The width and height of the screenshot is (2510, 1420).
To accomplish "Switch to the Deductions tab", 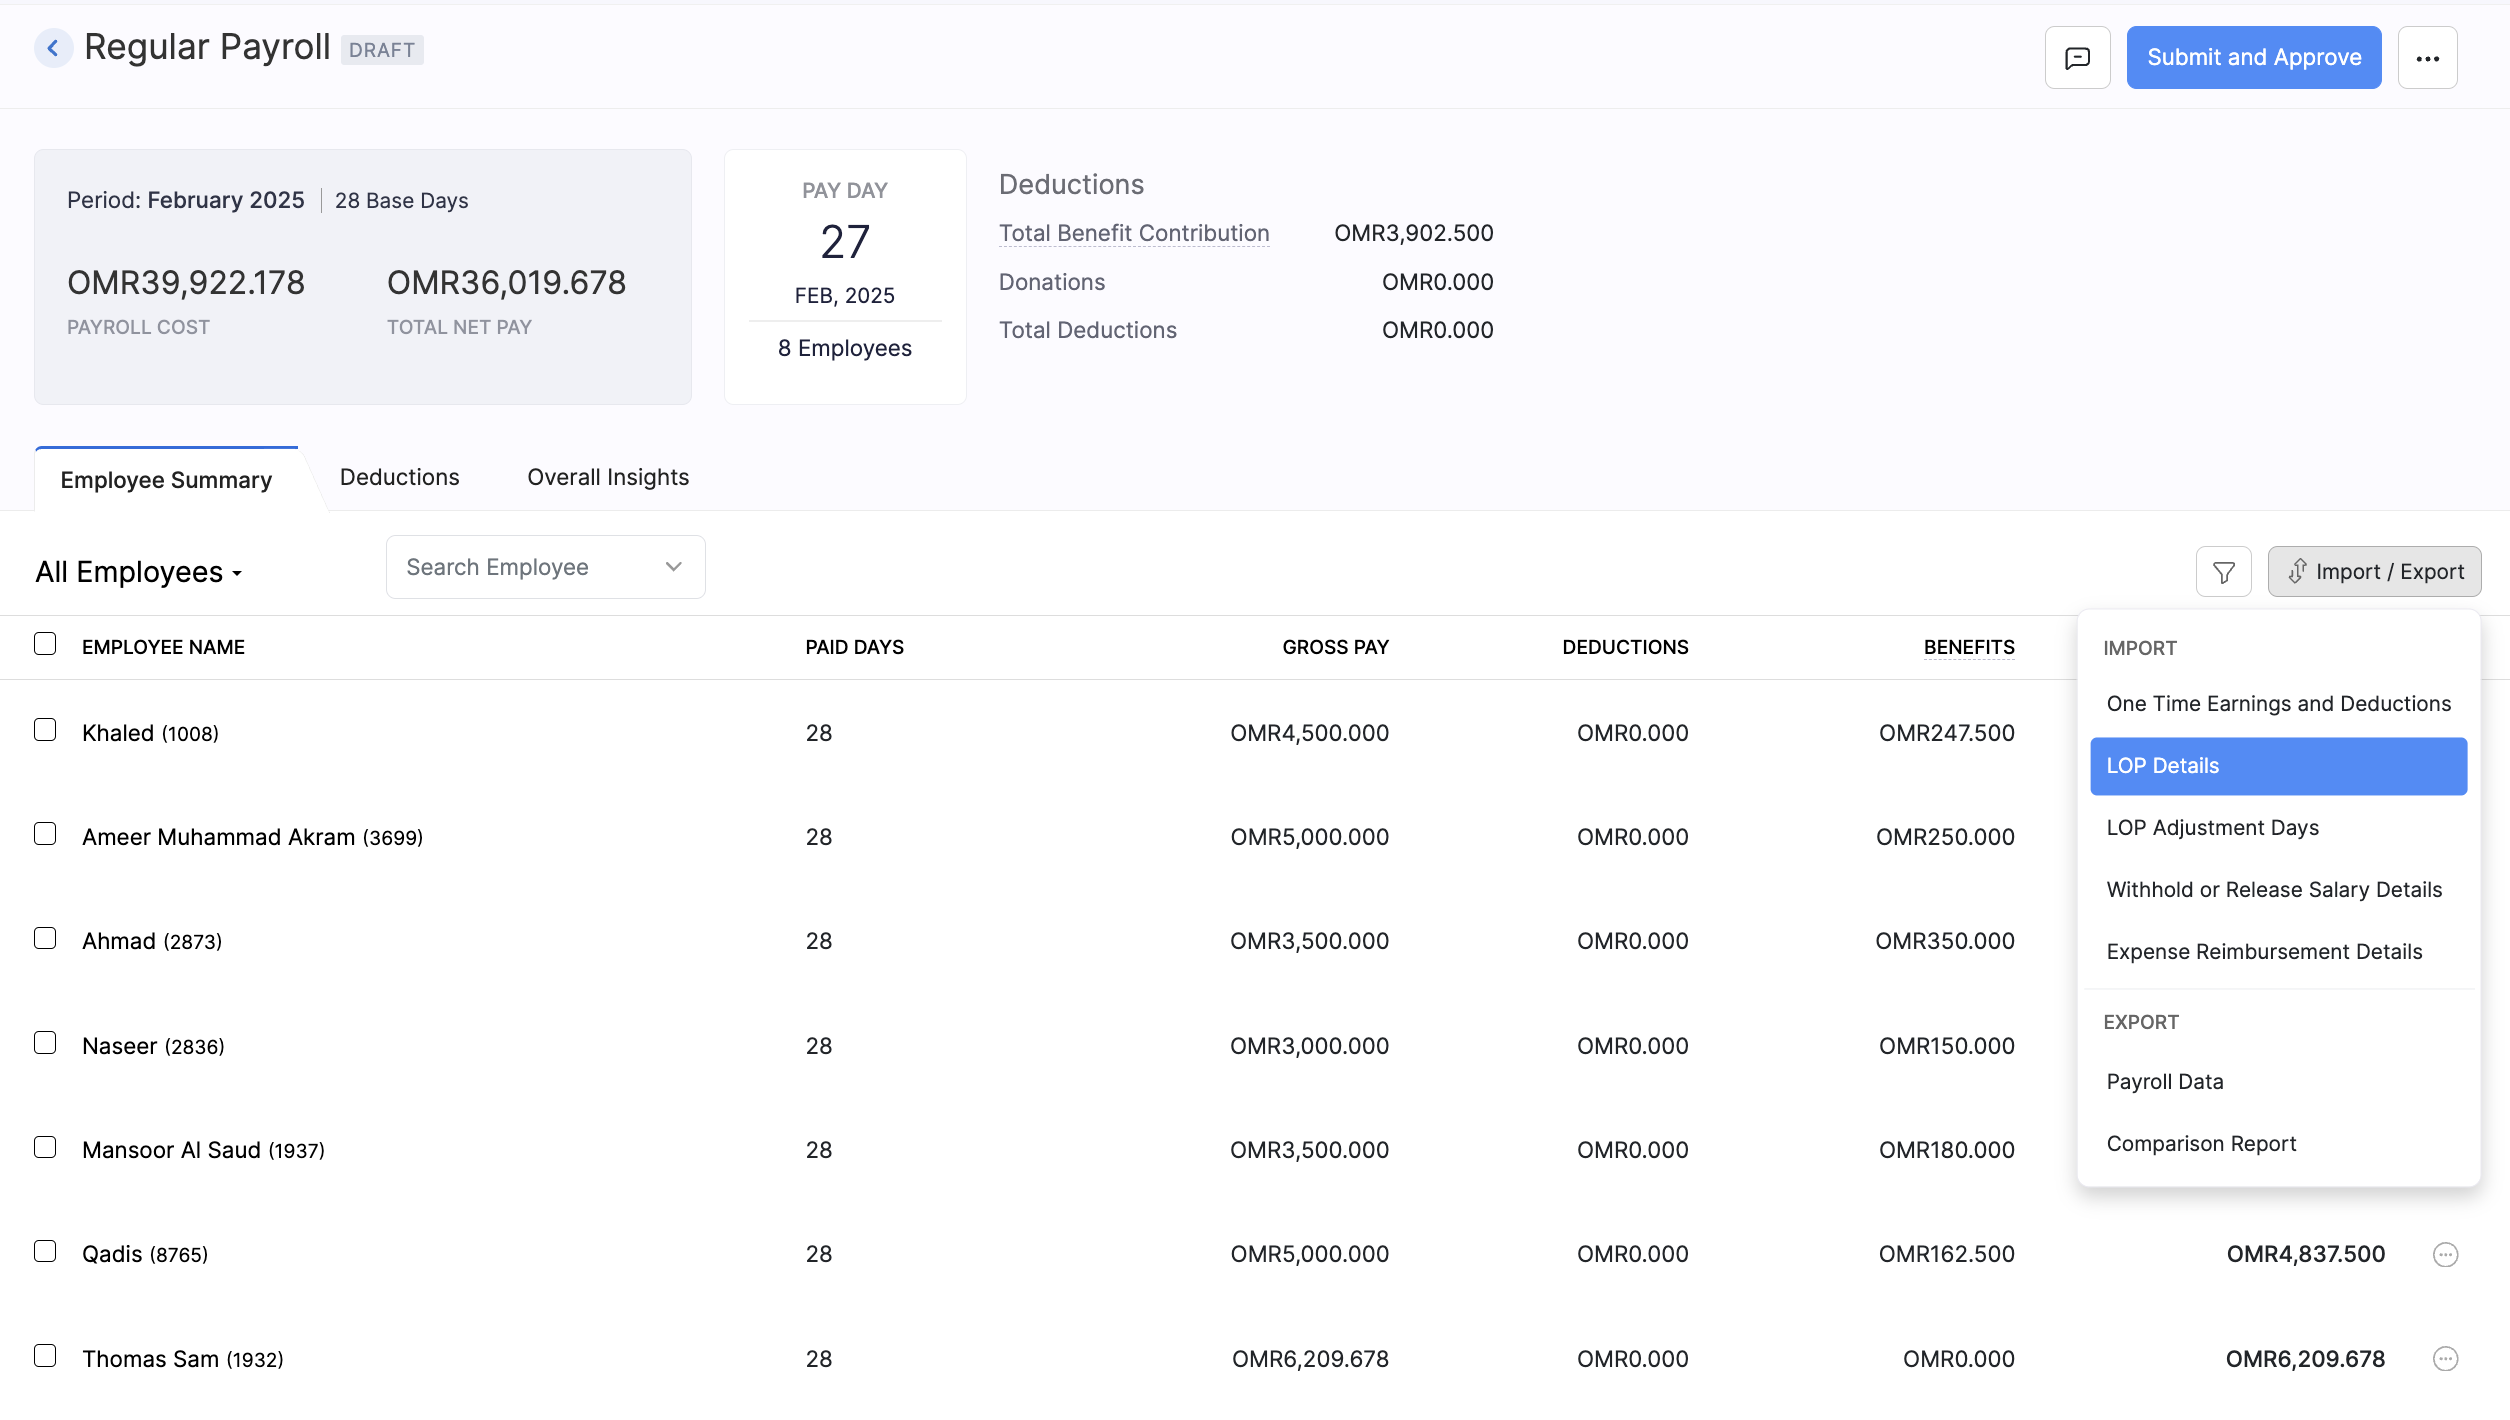I will 399,477.
